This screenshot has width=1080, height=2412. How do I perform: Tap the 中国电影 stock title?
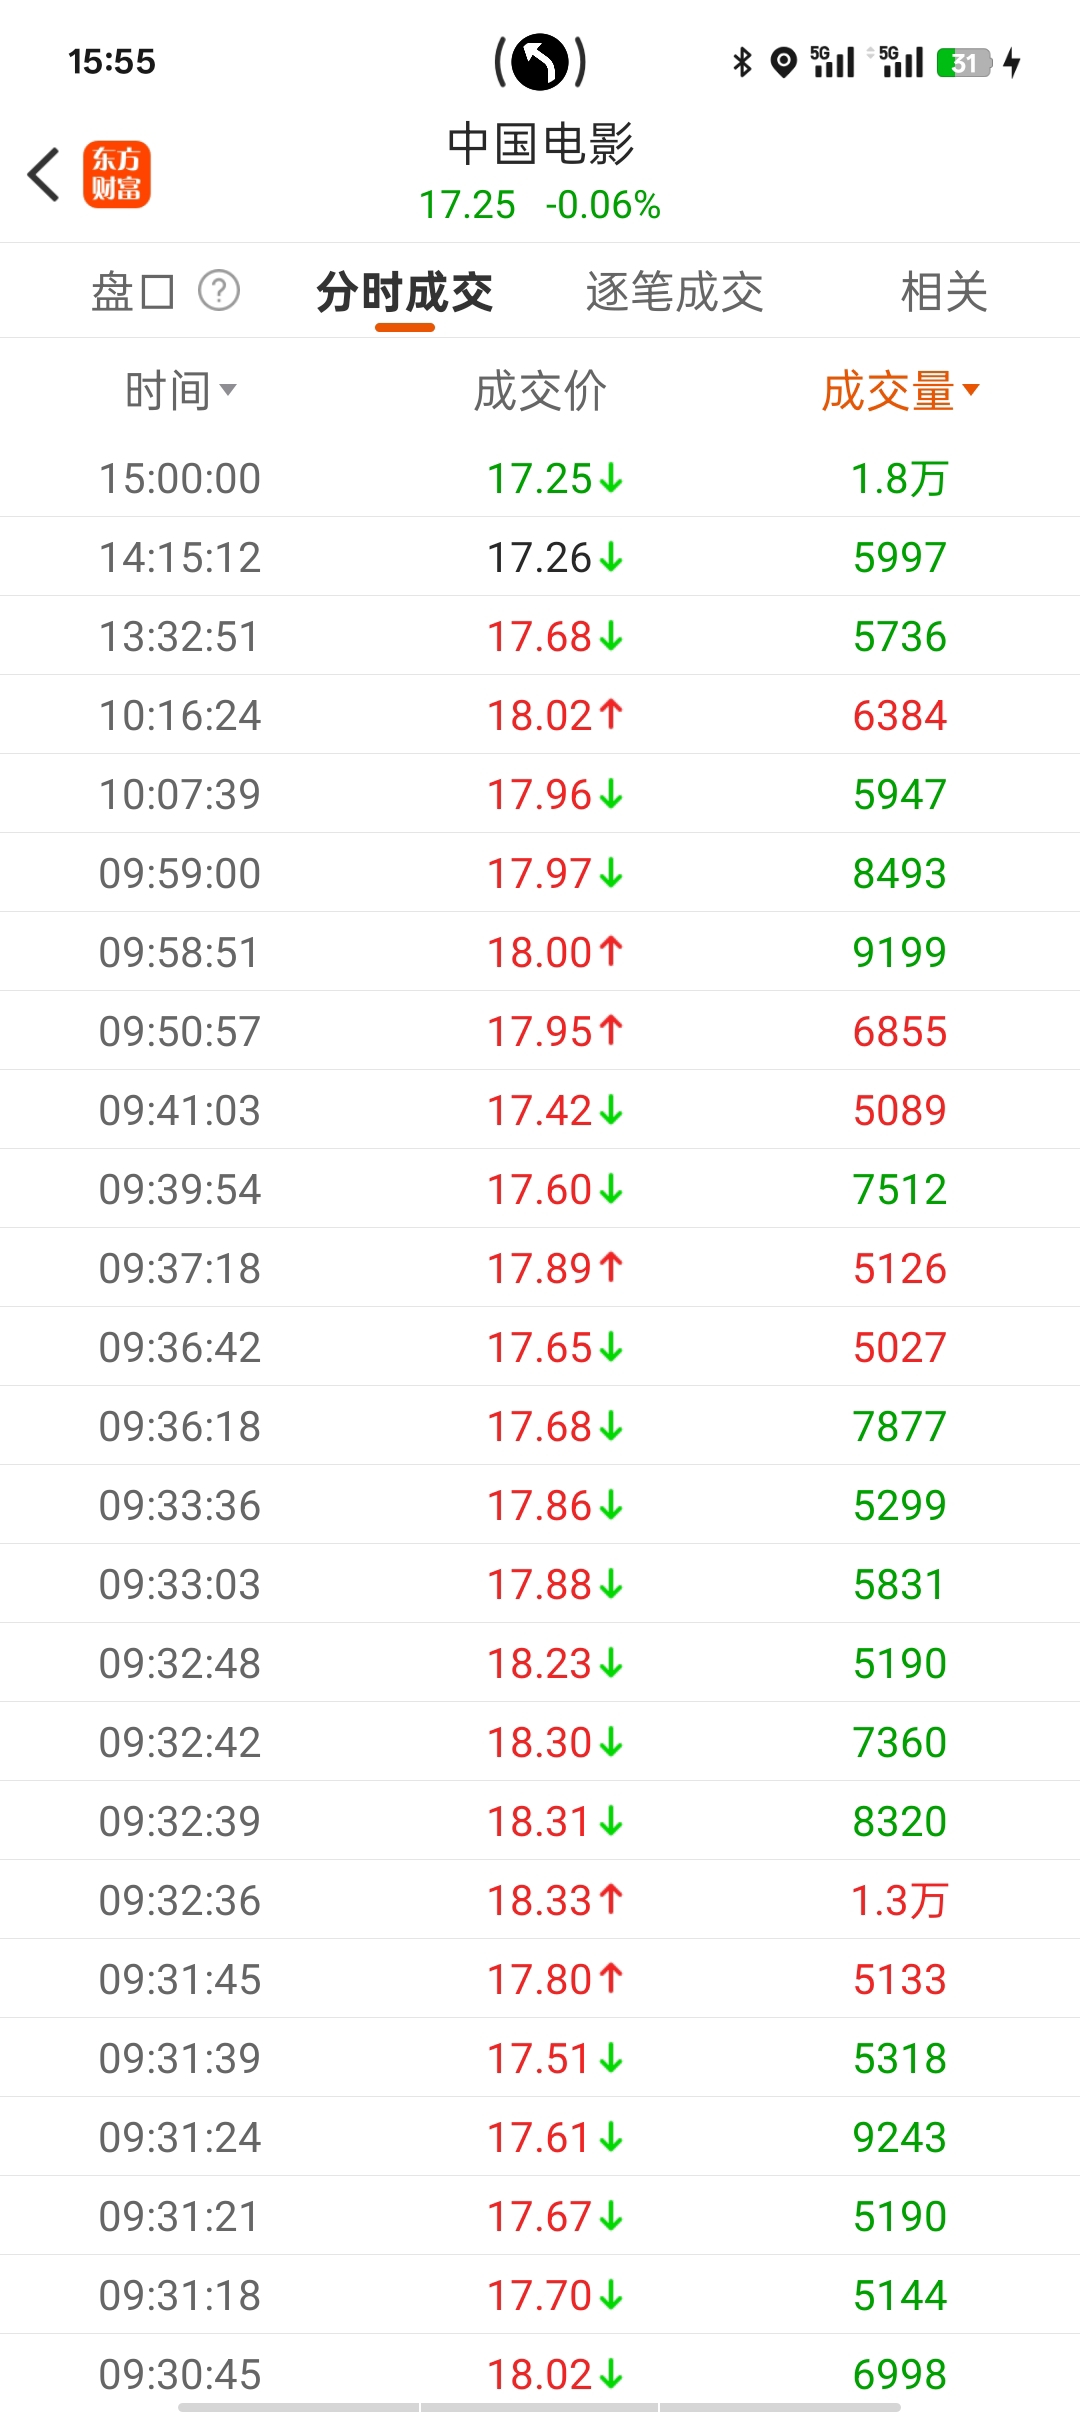(540, 145)
